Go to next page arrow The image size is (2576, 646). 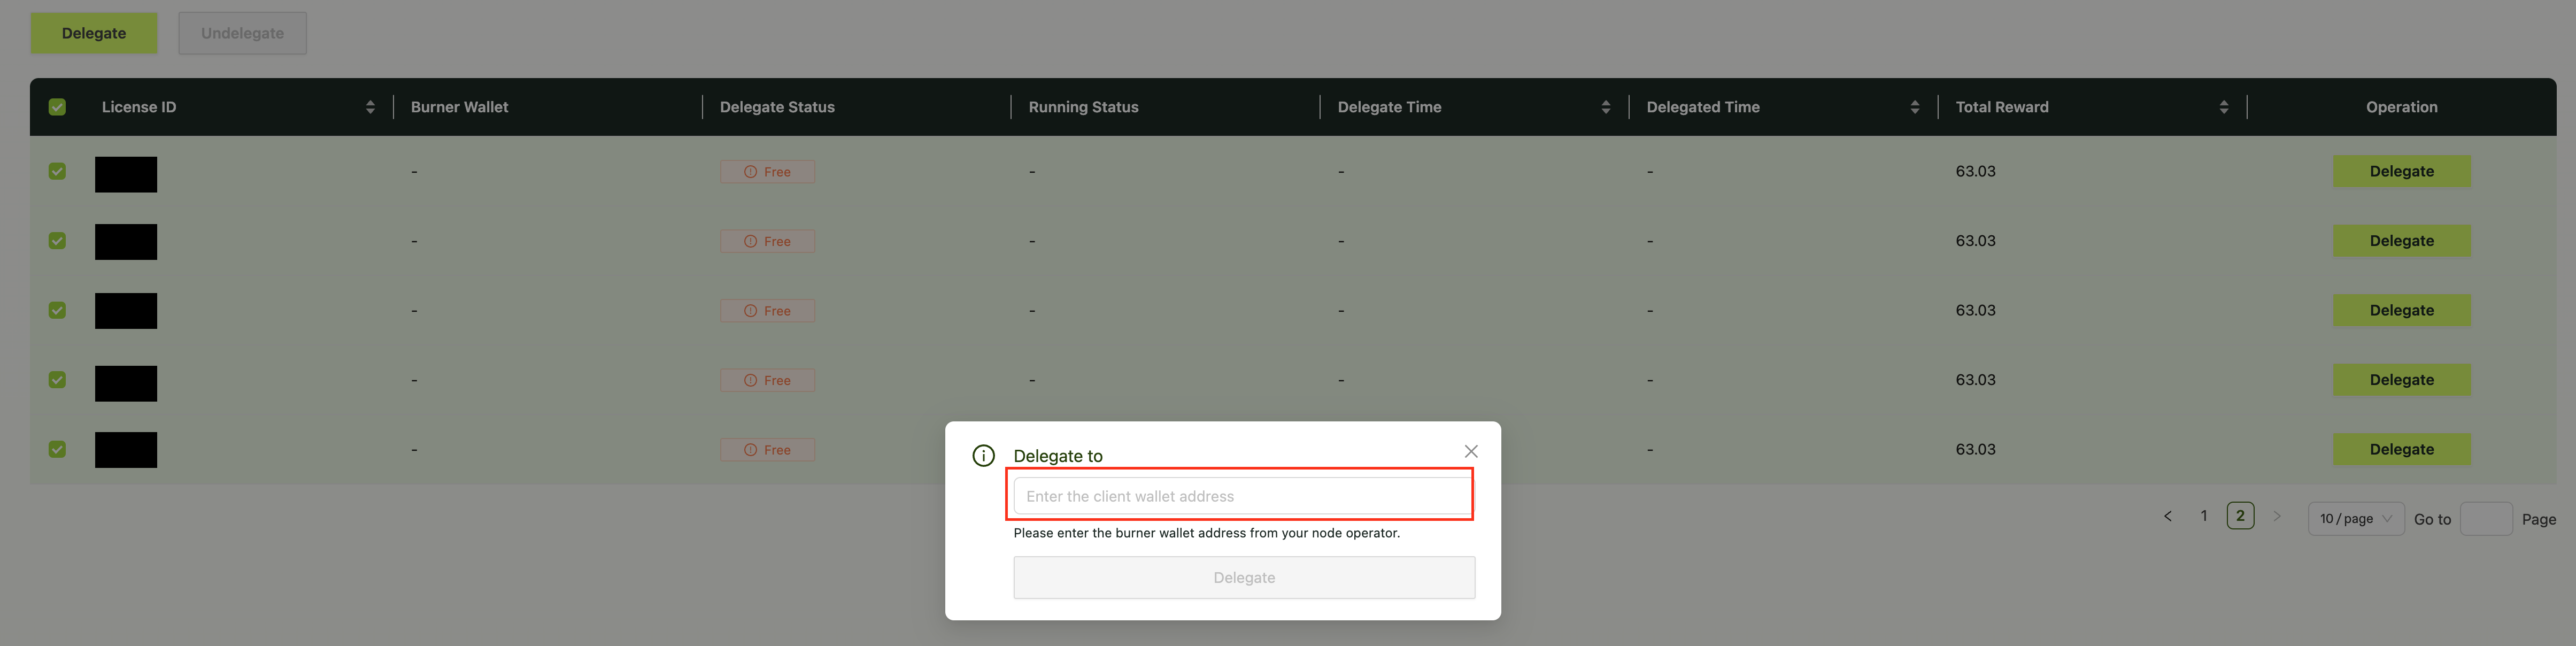click(x=2277, y=517)
